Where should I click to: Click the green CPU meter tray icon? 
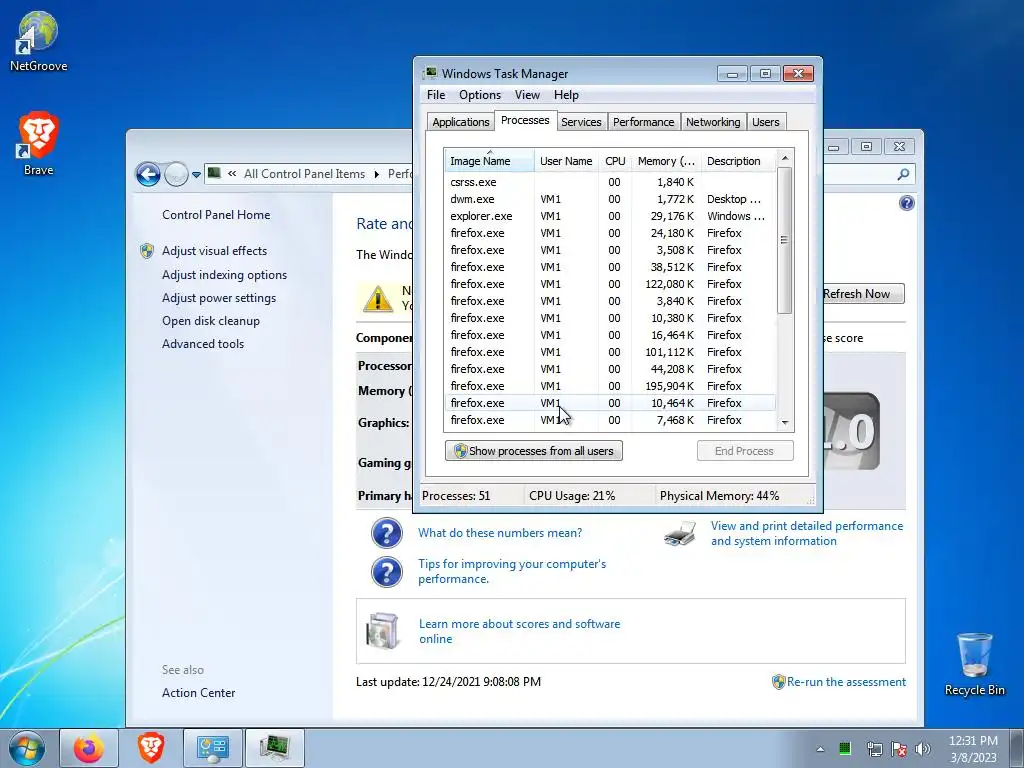[x=844, y=748]
